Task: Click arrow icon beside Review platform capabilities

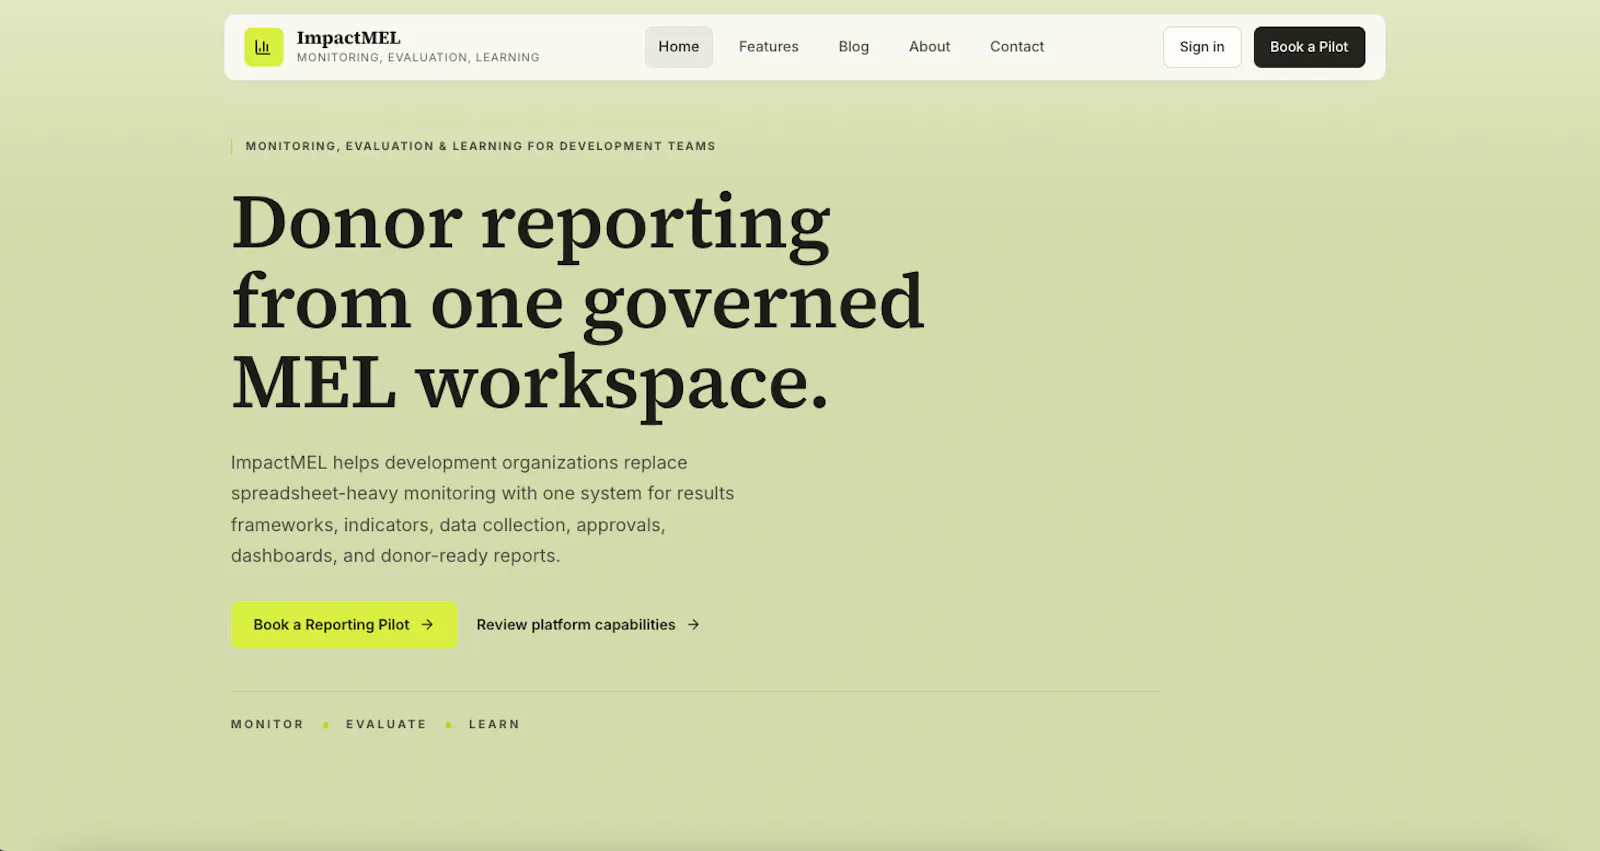Action: 693,624
